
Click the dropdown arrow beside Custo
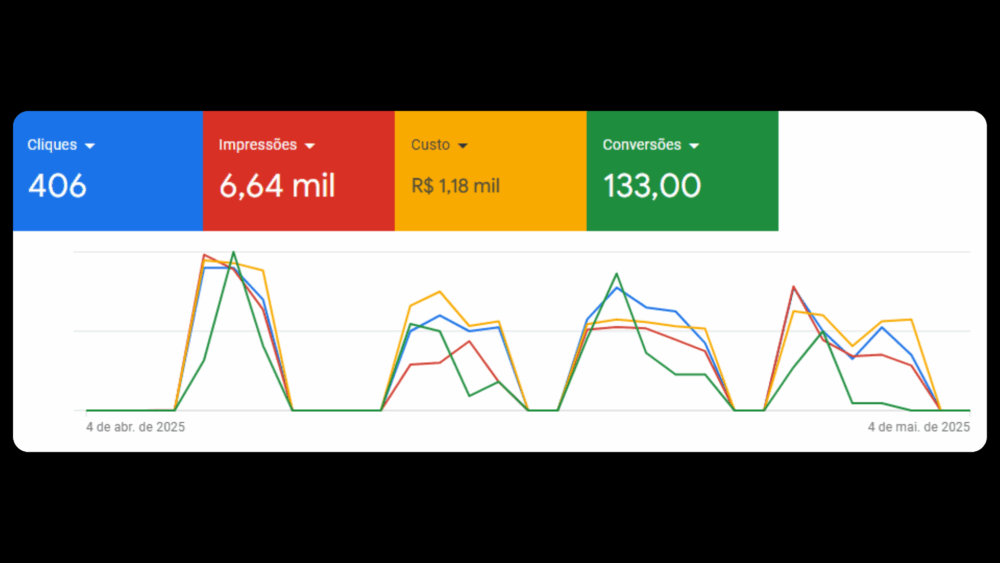462,146
